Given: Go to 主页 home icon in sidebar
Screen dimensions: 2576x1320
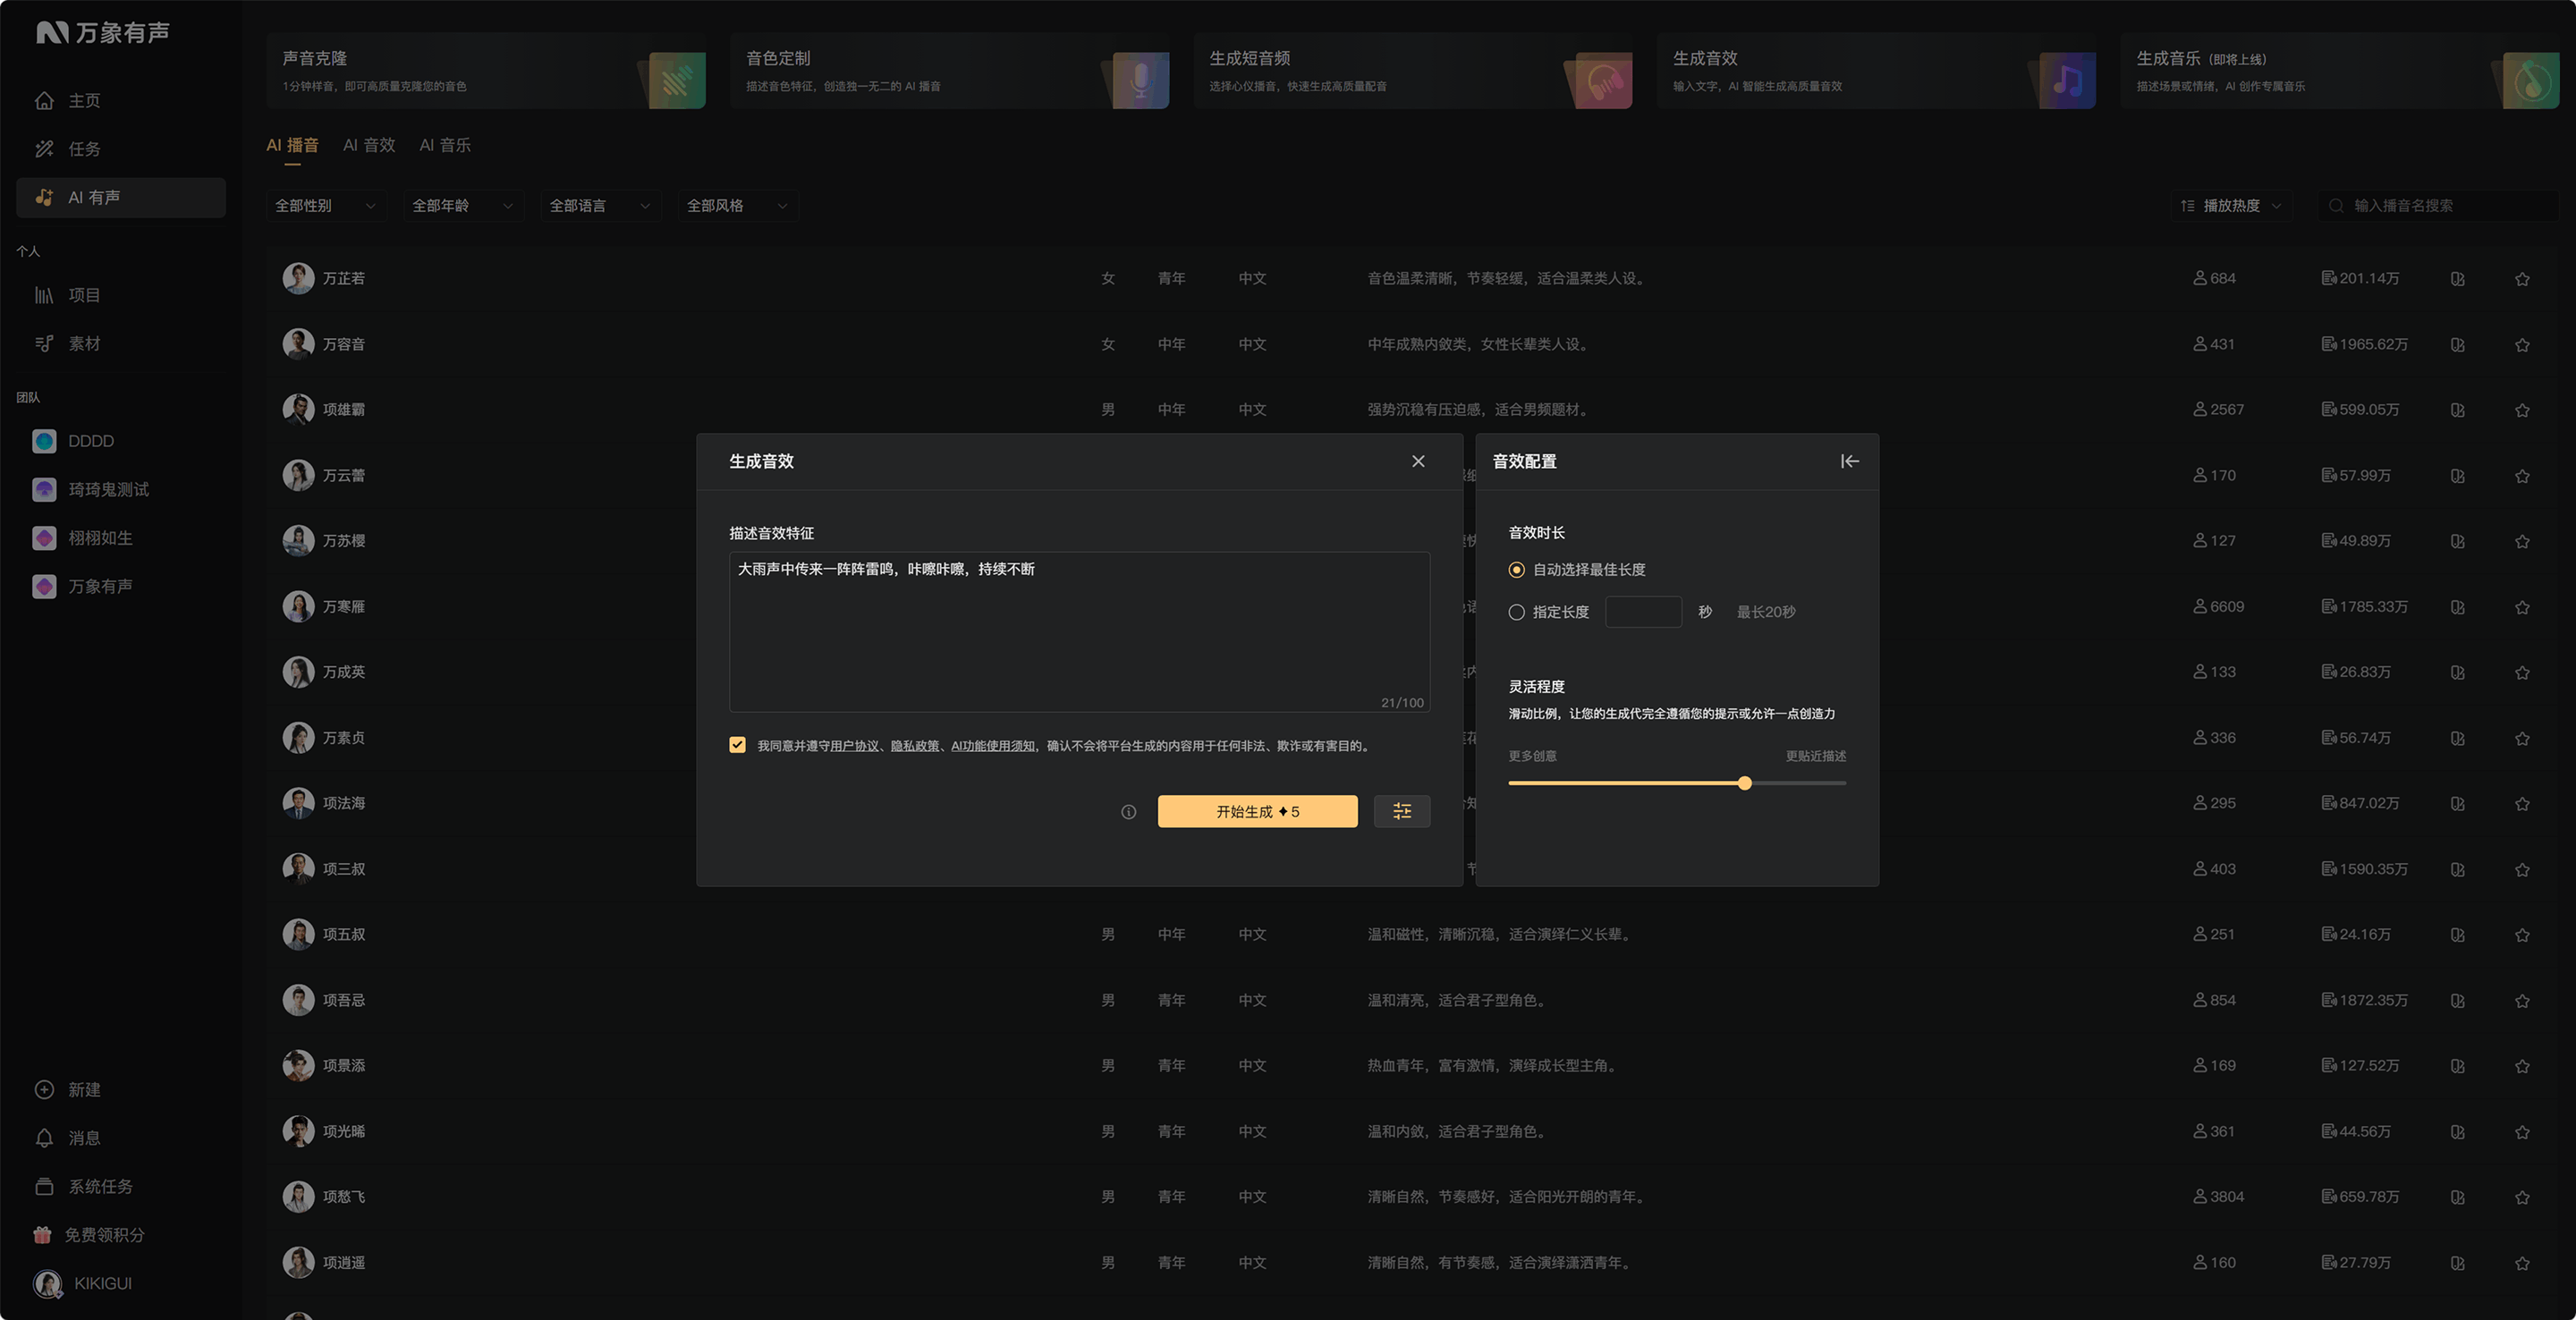Looking at the screenshot, I should click(x=44, y=101).
